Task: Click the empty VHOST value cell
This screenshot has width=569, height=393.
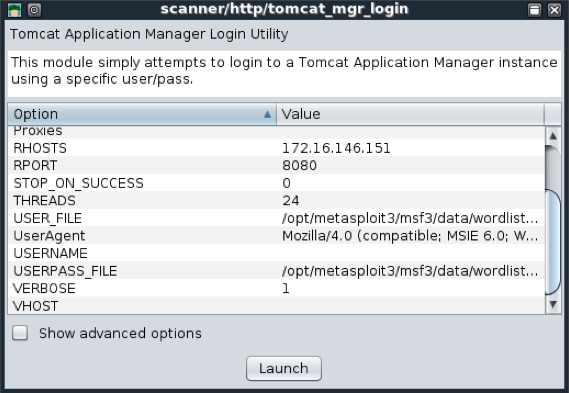Action: [x=410, y=306]
